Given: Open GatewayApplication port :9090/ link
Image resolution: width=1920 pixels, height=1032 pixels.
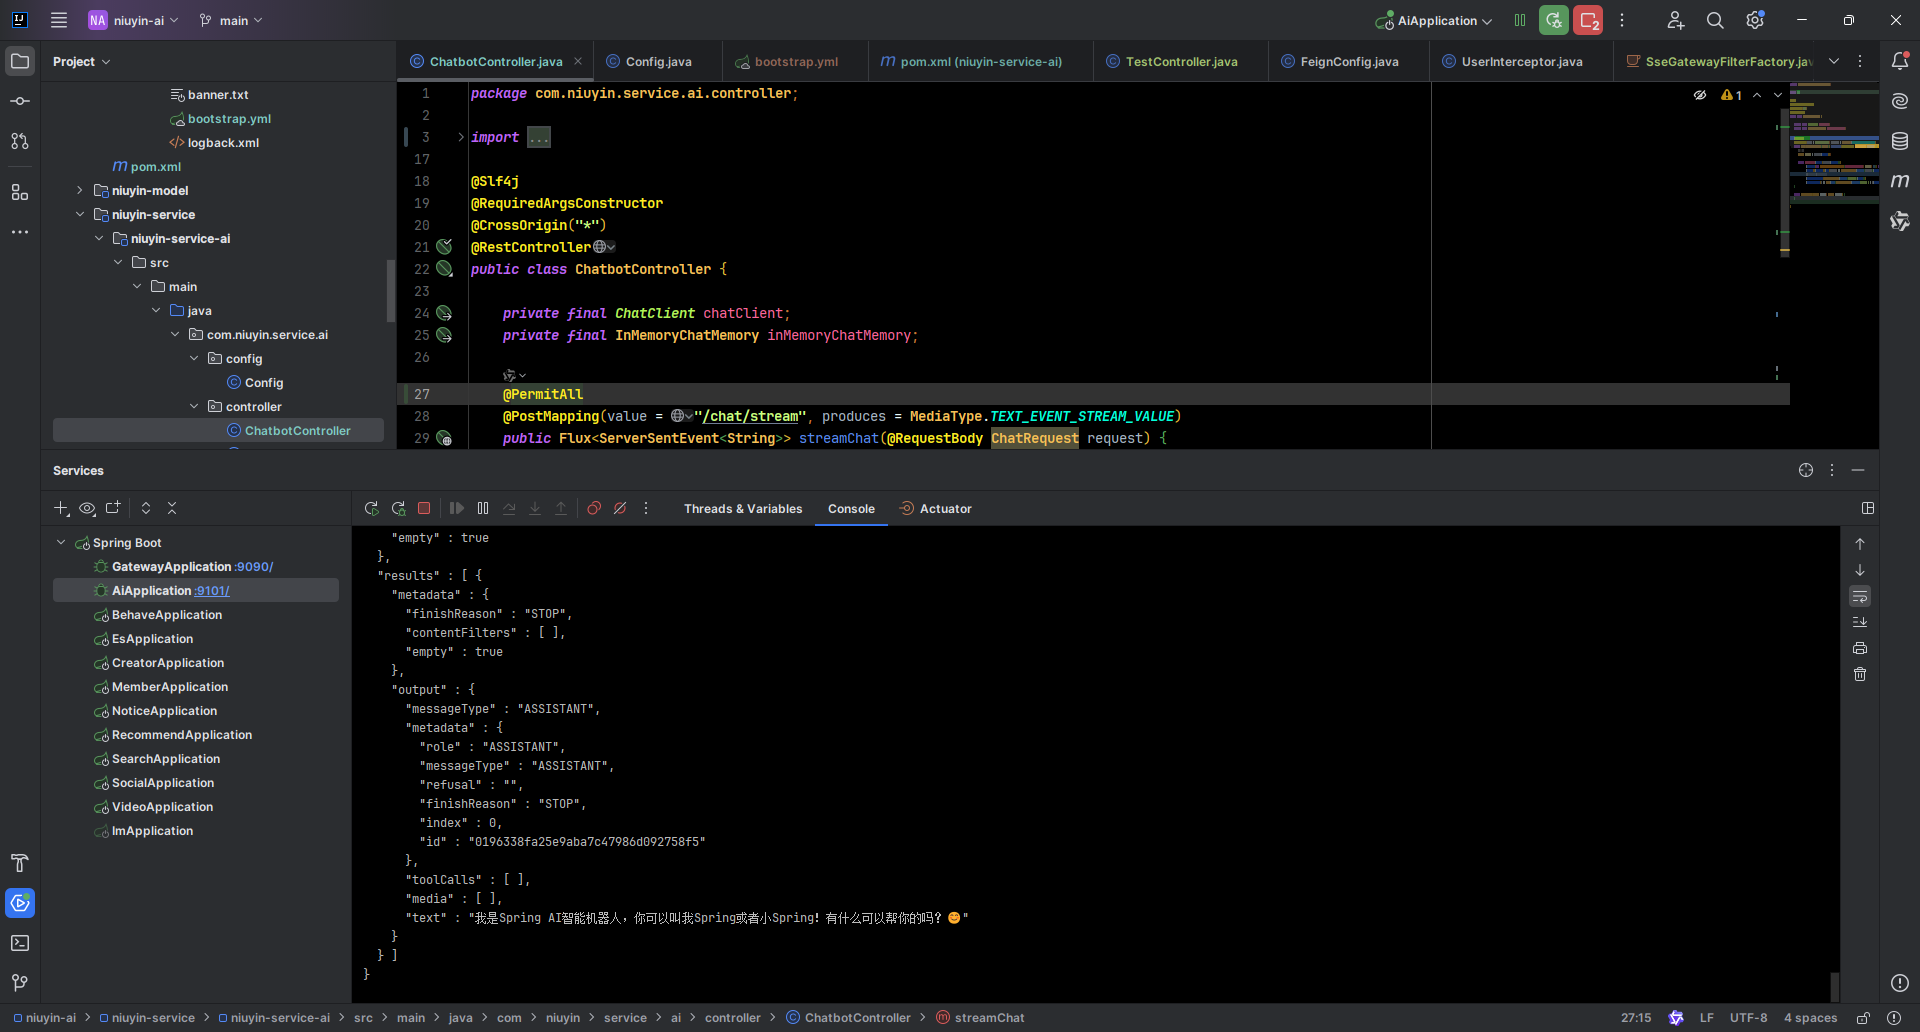Looking at the screenshot, I should click(255, 566).
